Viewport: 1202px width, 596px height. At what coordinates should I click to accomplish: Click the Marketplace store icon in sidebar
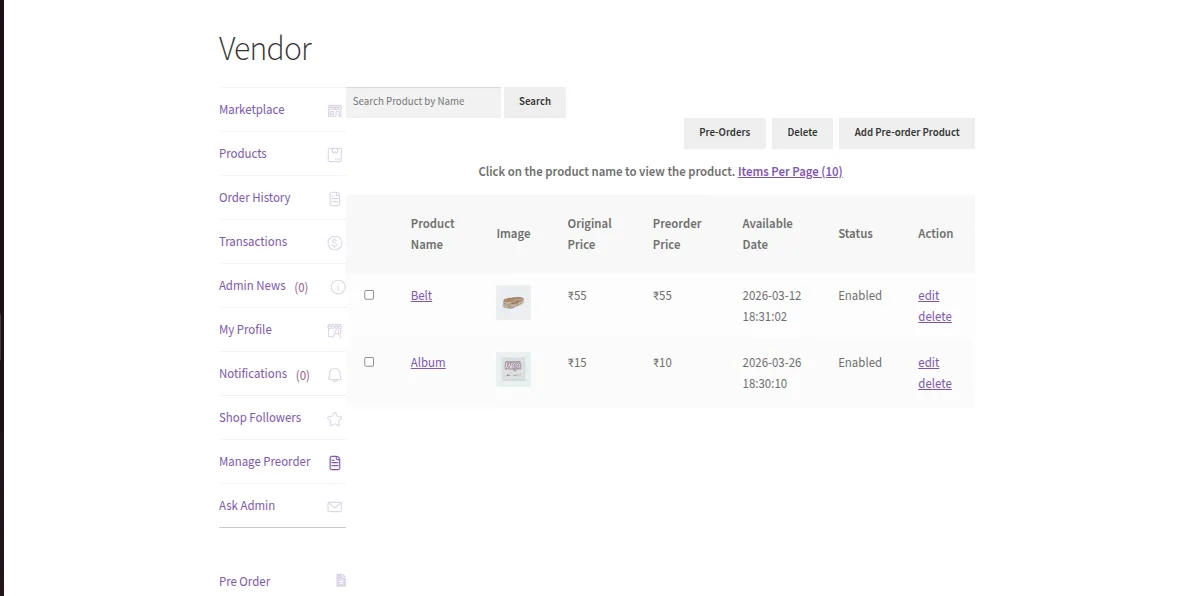335,111
